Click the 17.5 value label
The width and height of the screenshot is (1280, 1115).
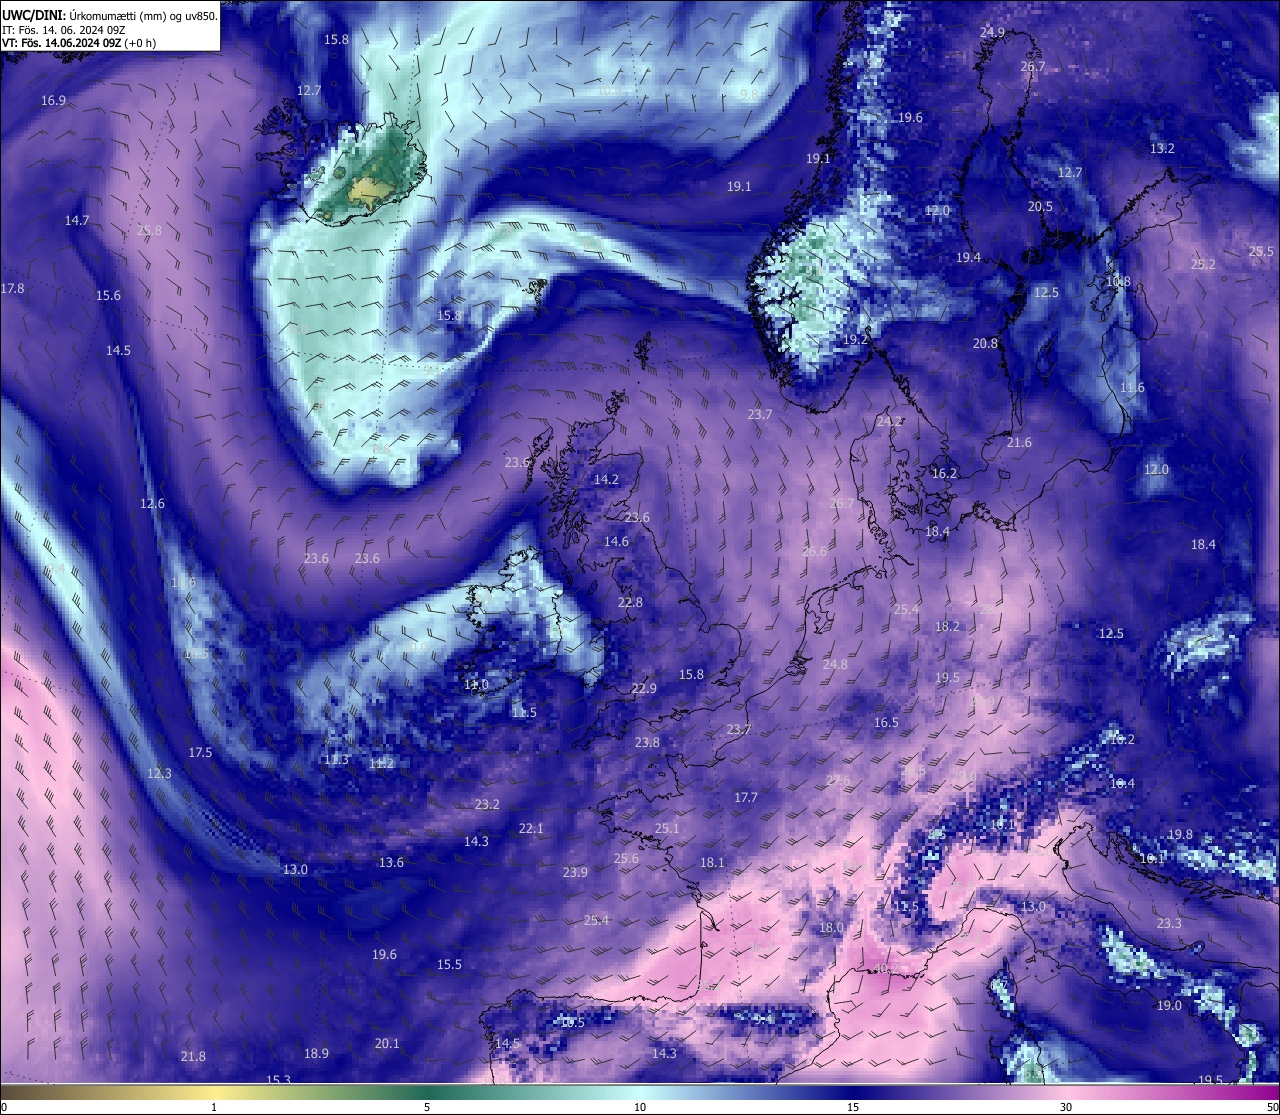[x=200, y=752]
